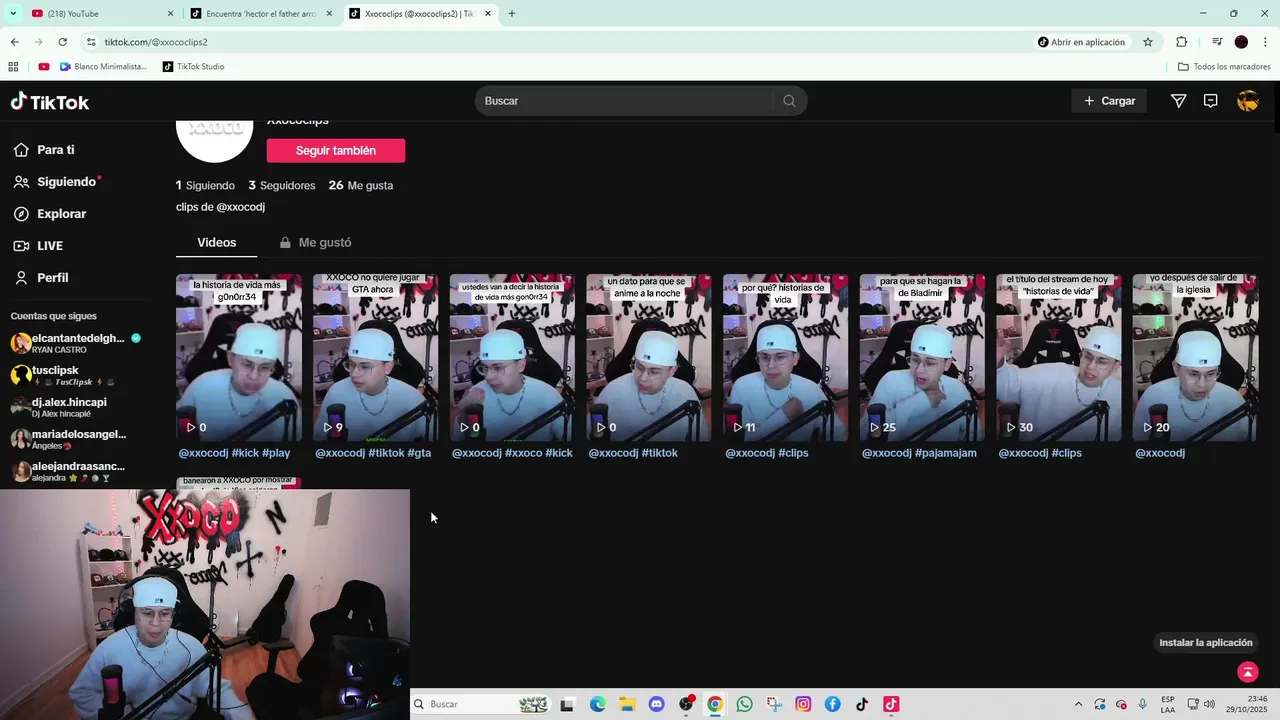Open video 'XXOCO no quiere jugar GTA ahora'
This screenshot has height=720, width=1280.
[375, 358]
